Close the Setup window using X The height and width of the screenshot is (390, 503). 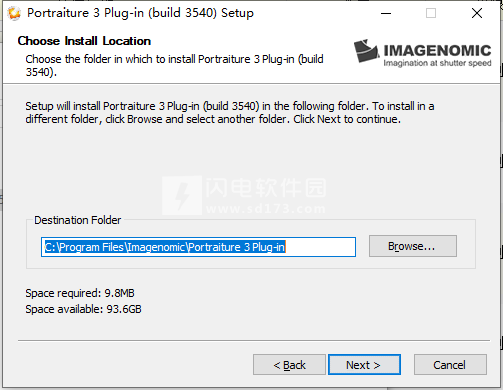(477, 13)
